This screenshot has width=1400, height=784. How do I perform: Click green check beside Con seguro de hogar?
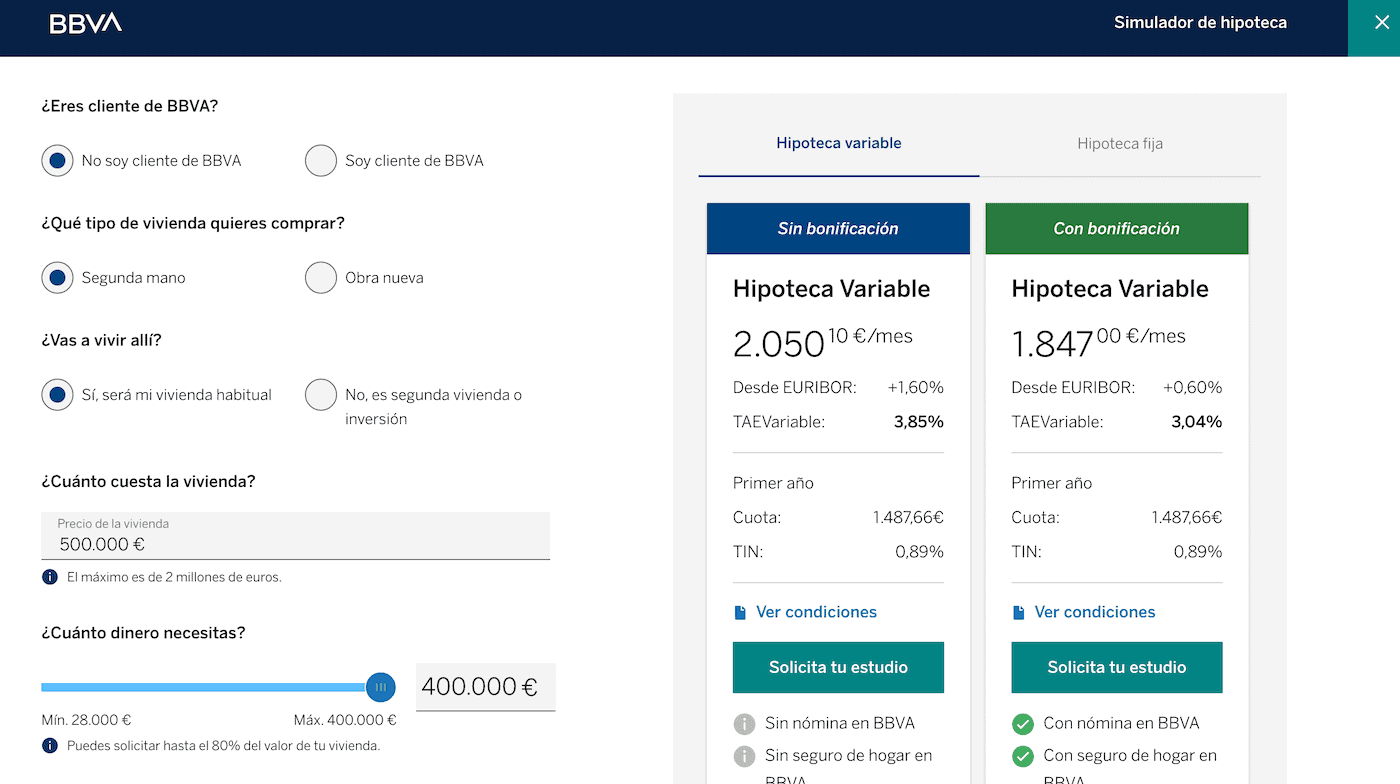(1022, 756)
